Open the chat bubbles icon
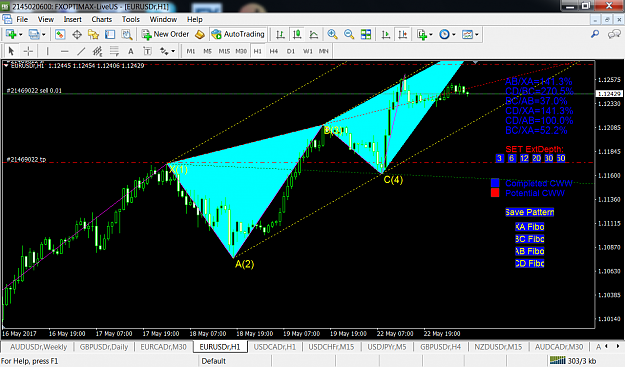The width and height of the screenshot is (625, 367). tap(614, 34)
